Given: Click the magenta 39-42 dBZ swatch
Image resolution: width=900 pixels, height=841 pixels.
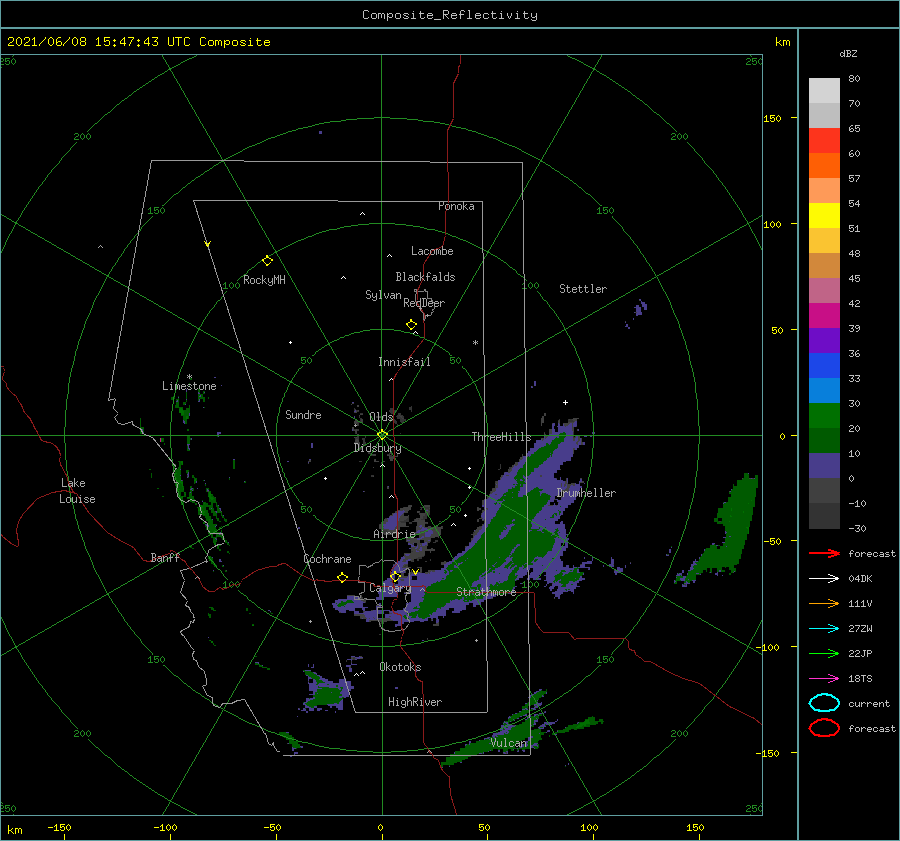Looking at the screenshot, I should click(824, 316).
